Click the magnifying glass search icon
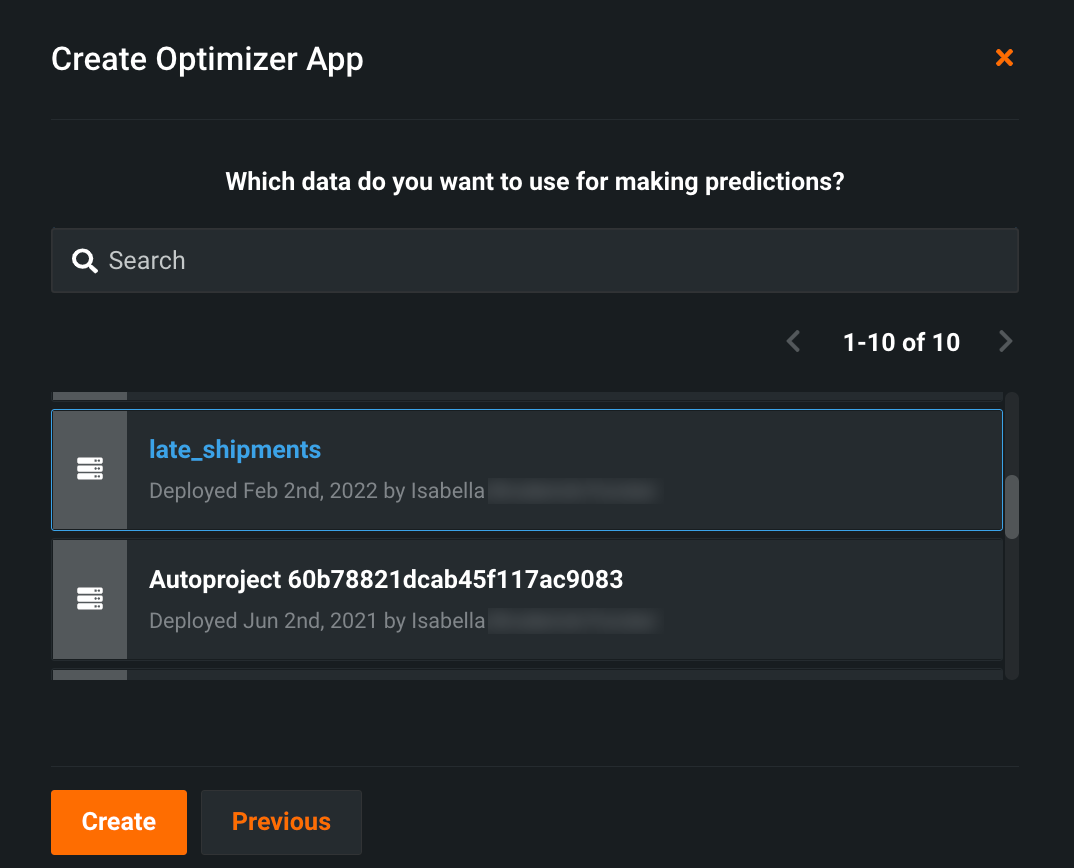Viewport: 1074px width, 868px height. pos(85,261)
